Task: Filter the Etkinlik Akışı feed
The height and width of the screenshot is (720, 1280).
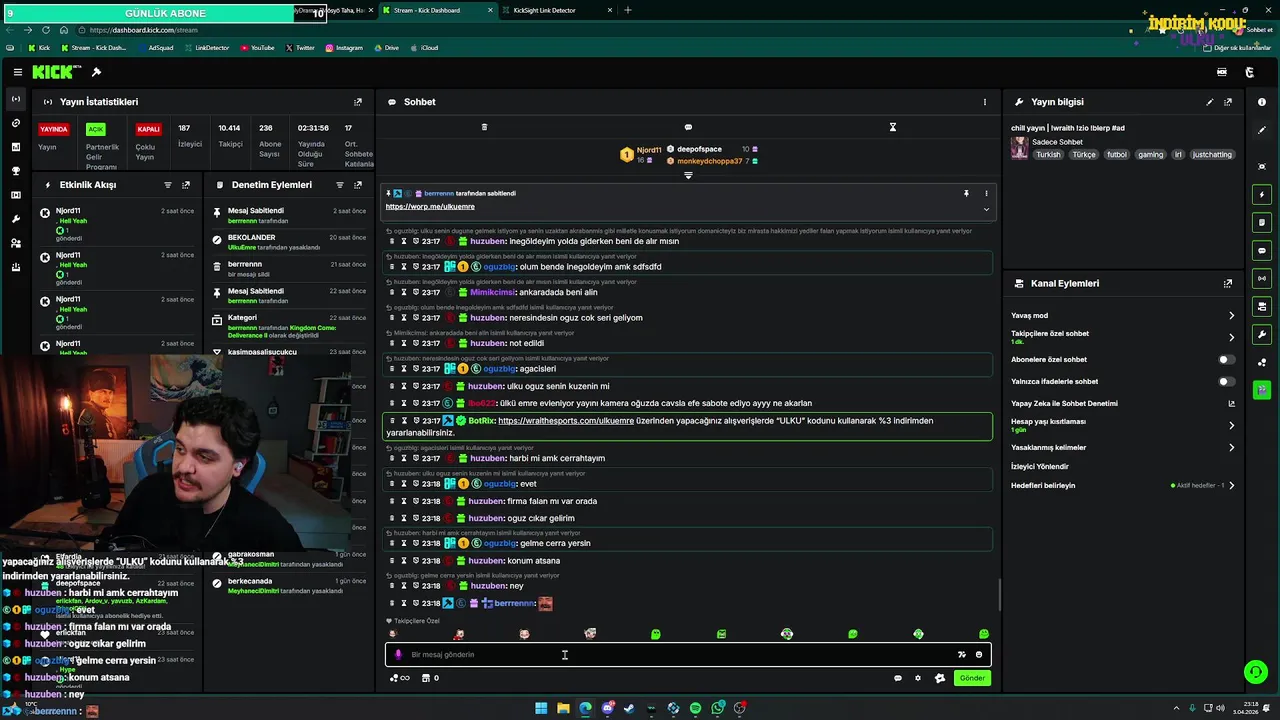Action: pyautogui.click(x=168, y=185)
